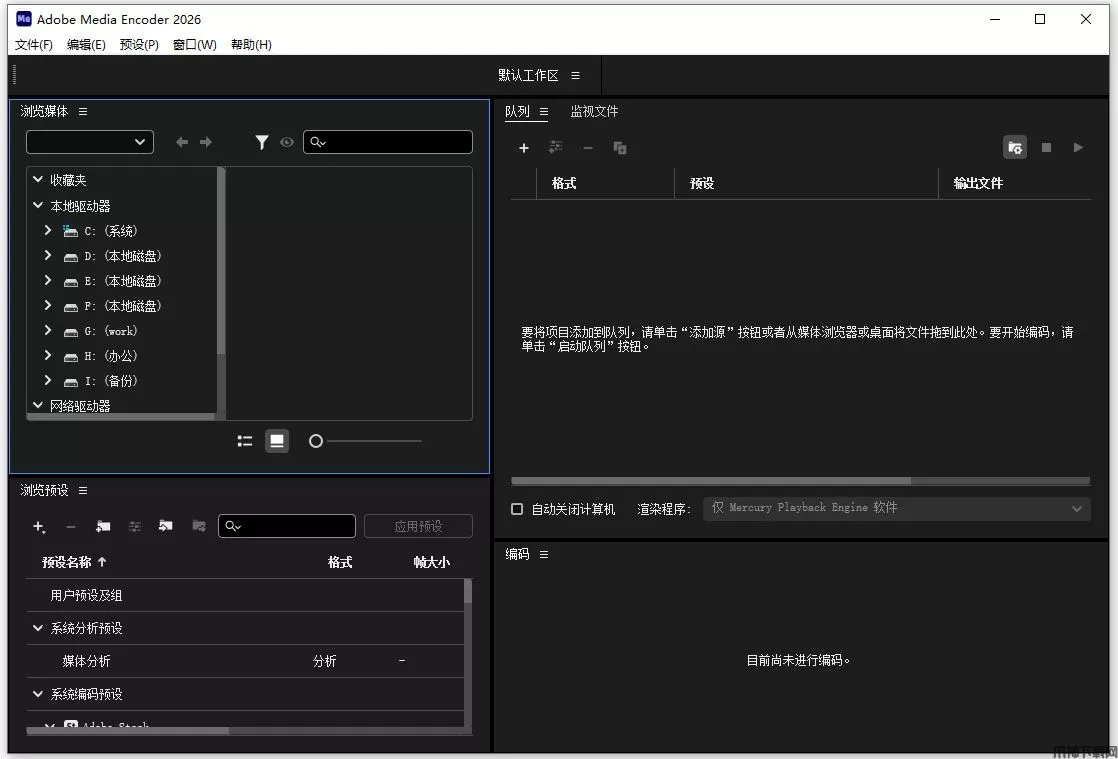This screenshot has height=759, width=1118.
Task: Collapse the 系统分析预设 group
Action: 38,628
